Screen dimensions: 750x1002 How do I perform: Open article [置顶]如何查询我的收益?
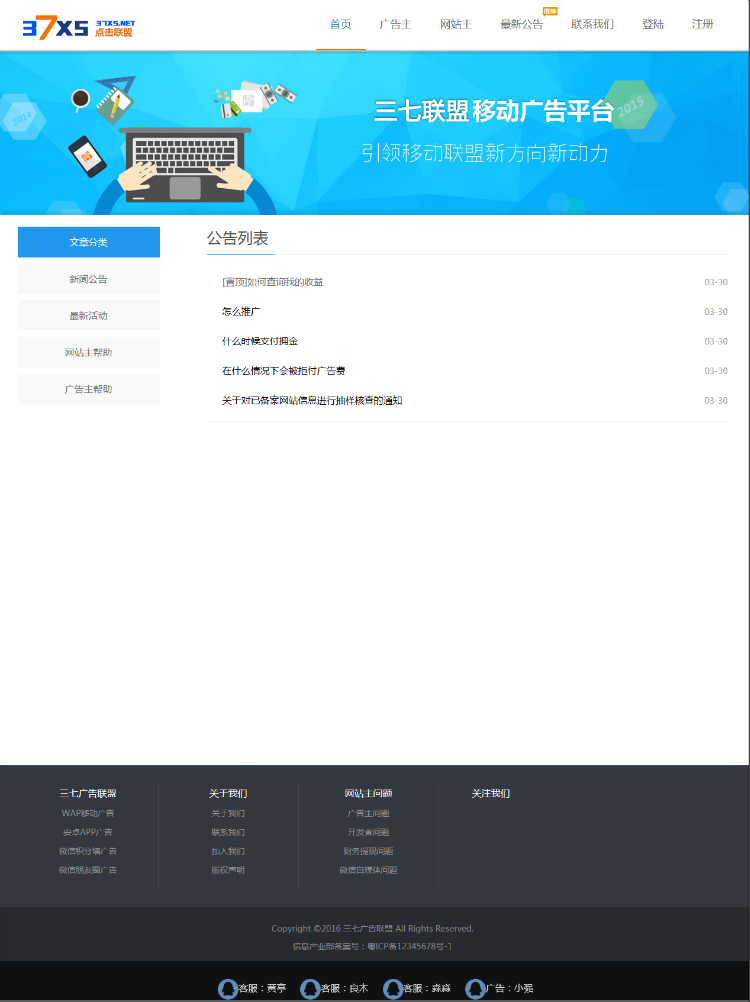273,282
